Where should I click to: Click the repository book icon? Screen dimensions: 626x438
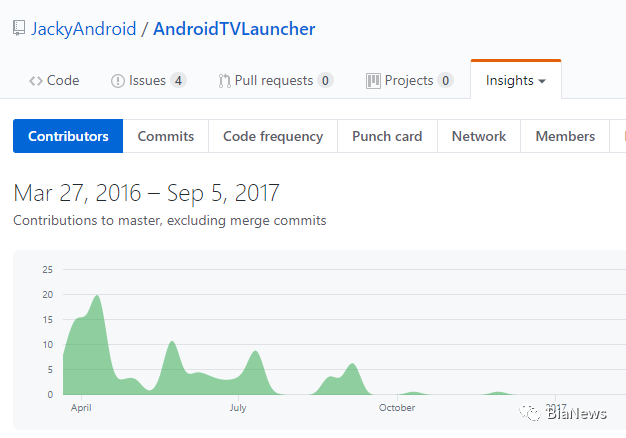pos(19,28)
